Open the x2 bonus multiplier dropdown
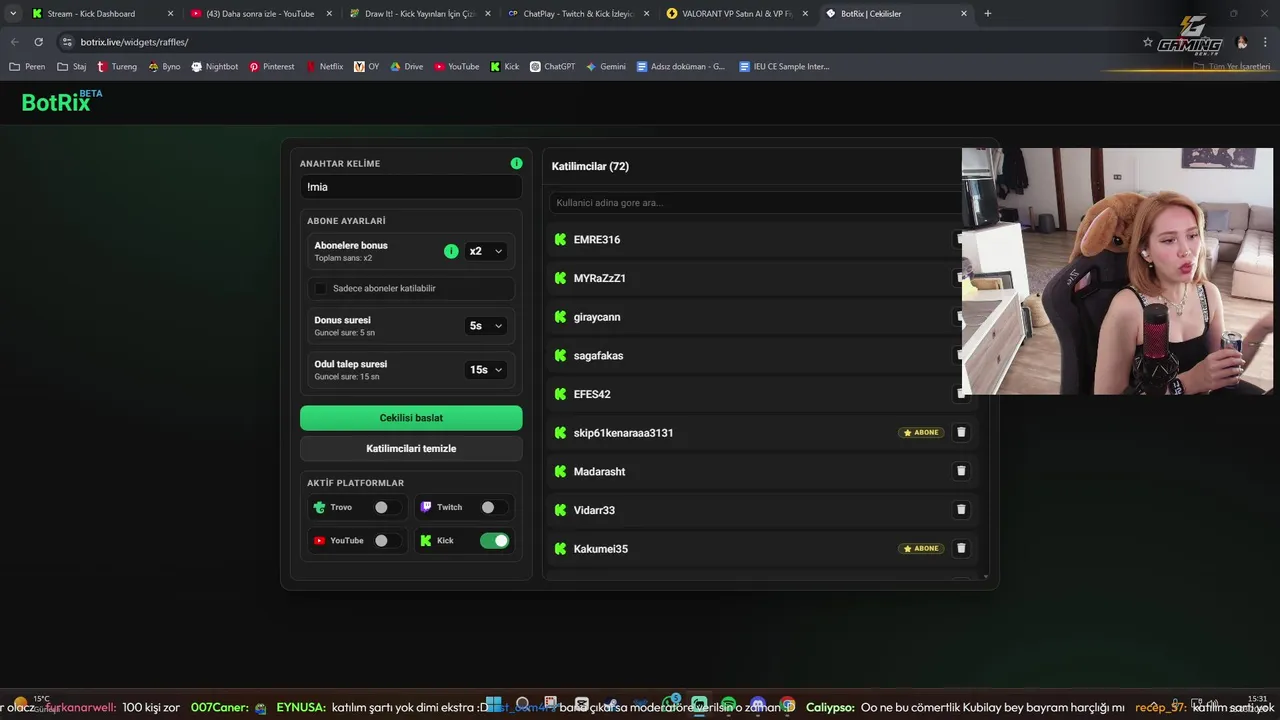Viewport: 1280px width, 720px height. pos(486,251)
